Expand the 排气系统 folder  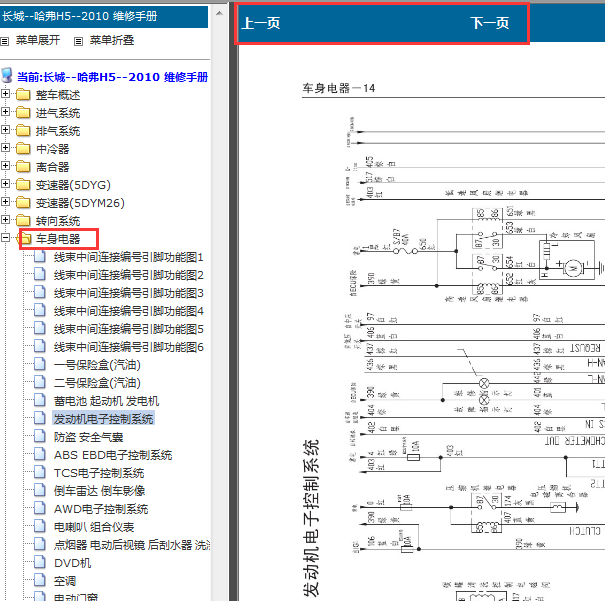[5, 130]
